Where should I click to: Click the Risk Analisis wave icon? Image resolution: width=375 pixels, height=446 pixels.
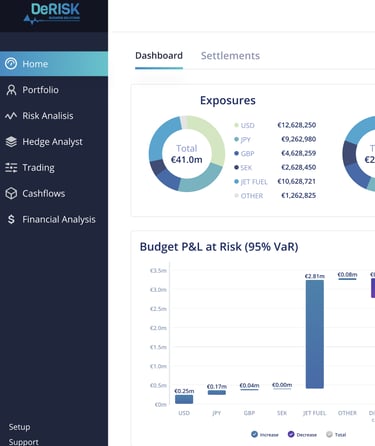coord(11,116)
